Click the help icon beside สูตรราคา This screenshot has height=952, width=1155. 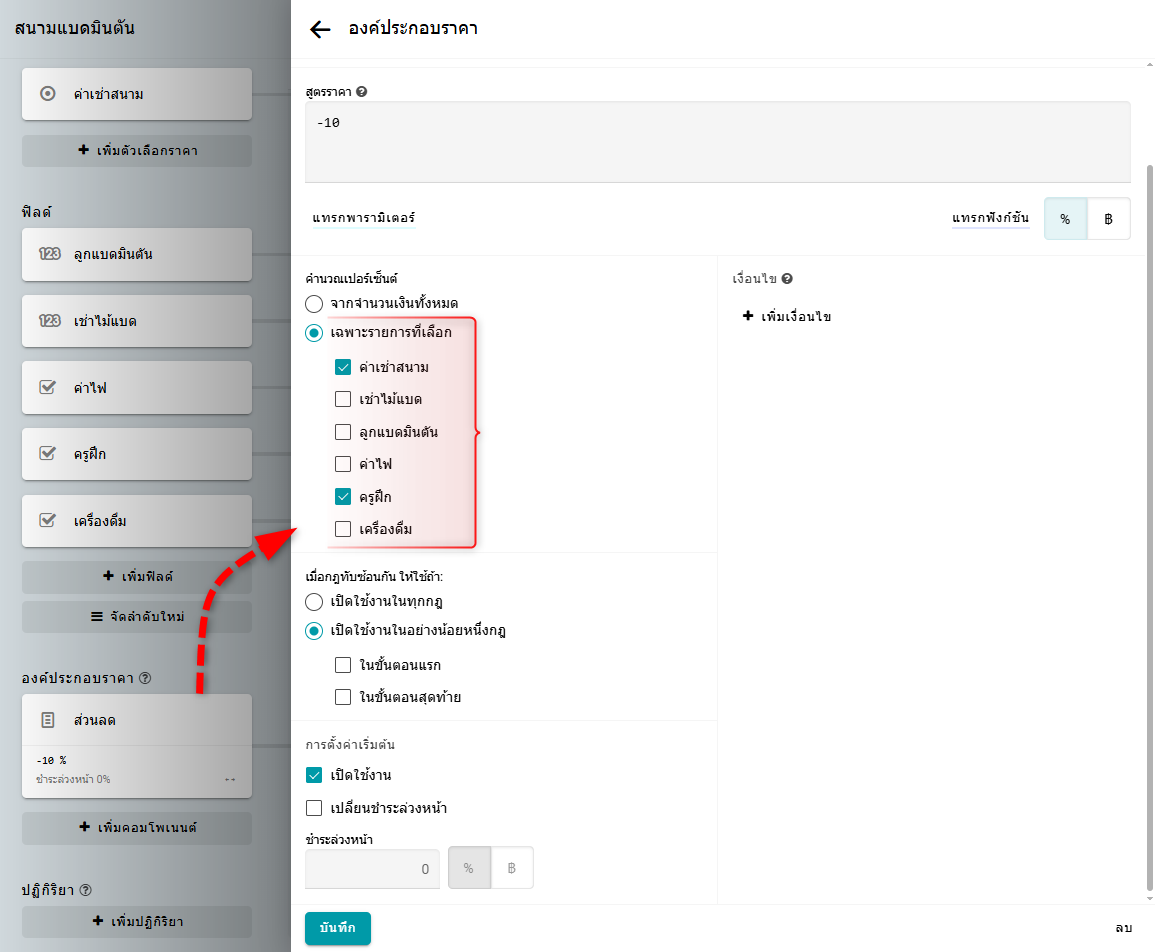(x=361, y=91)
